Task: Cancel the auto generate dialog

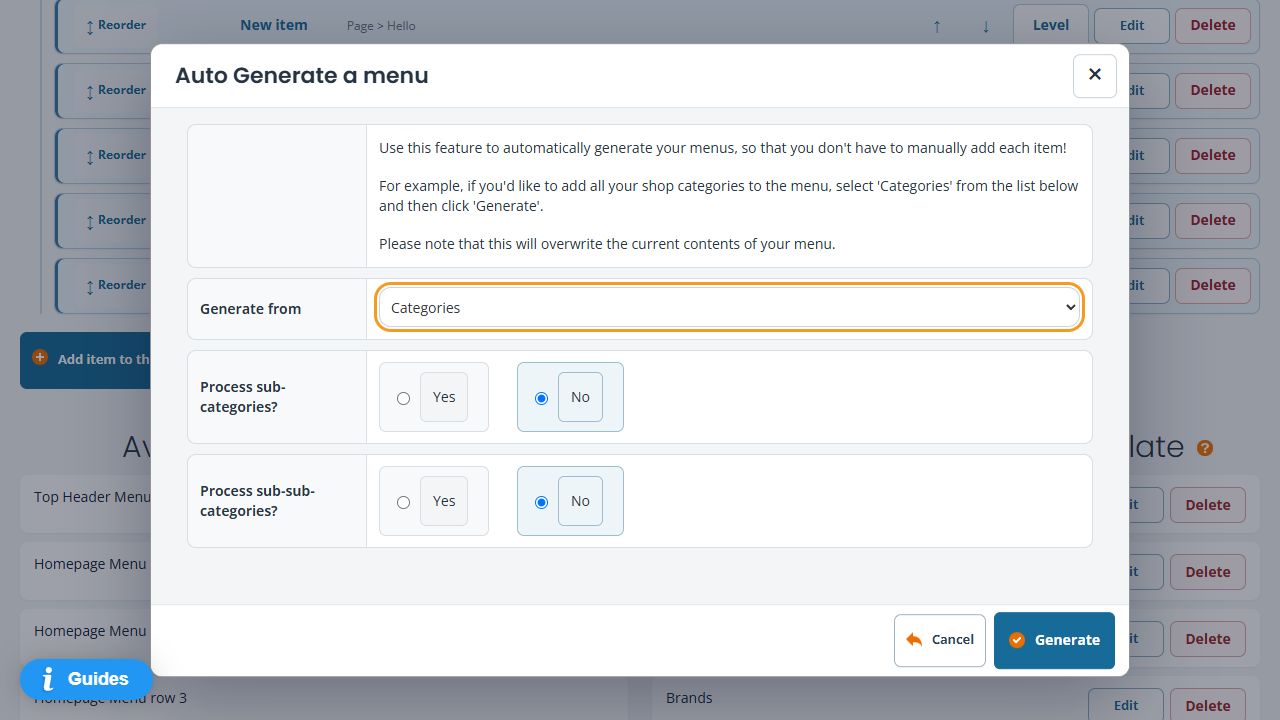Action: (940, 640)
